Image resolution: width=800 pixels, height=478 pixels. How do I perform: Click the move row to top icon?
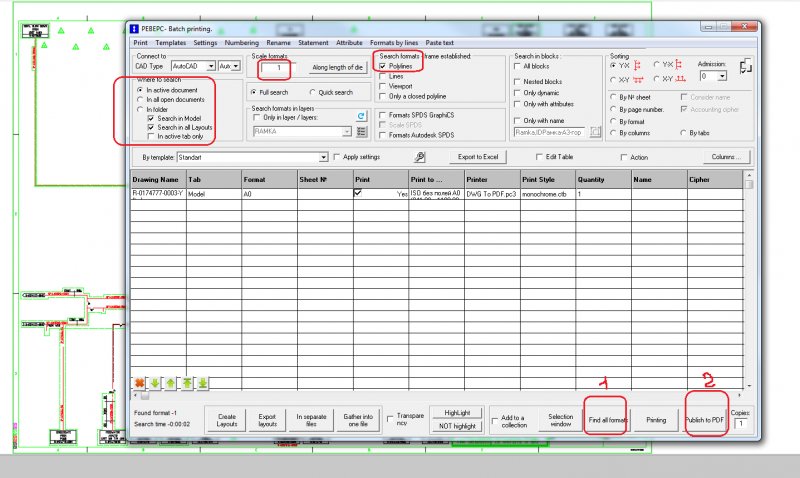pyautogui.click(x=187, y=383)
